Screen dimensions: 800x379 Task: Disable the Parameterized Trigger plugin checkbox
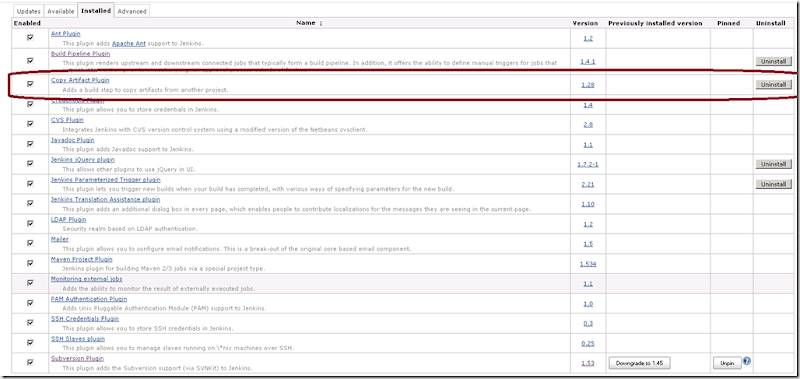30,183
